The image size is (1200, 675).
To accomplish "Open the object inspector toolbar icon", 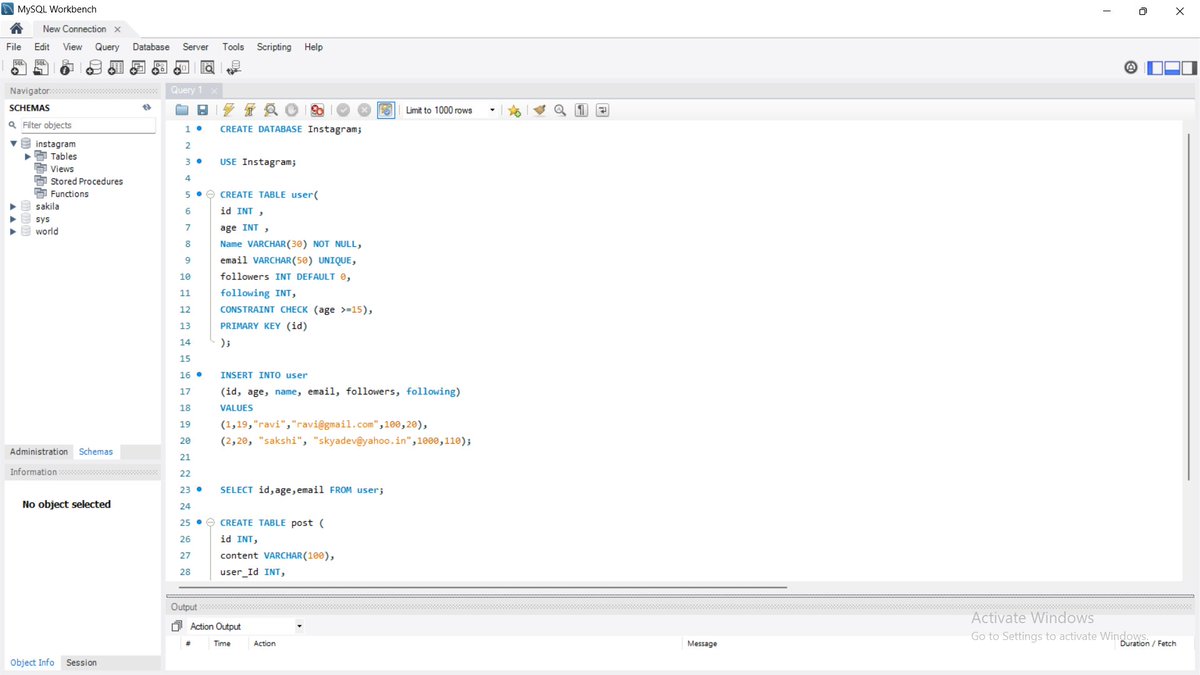I will coord(66,68).
